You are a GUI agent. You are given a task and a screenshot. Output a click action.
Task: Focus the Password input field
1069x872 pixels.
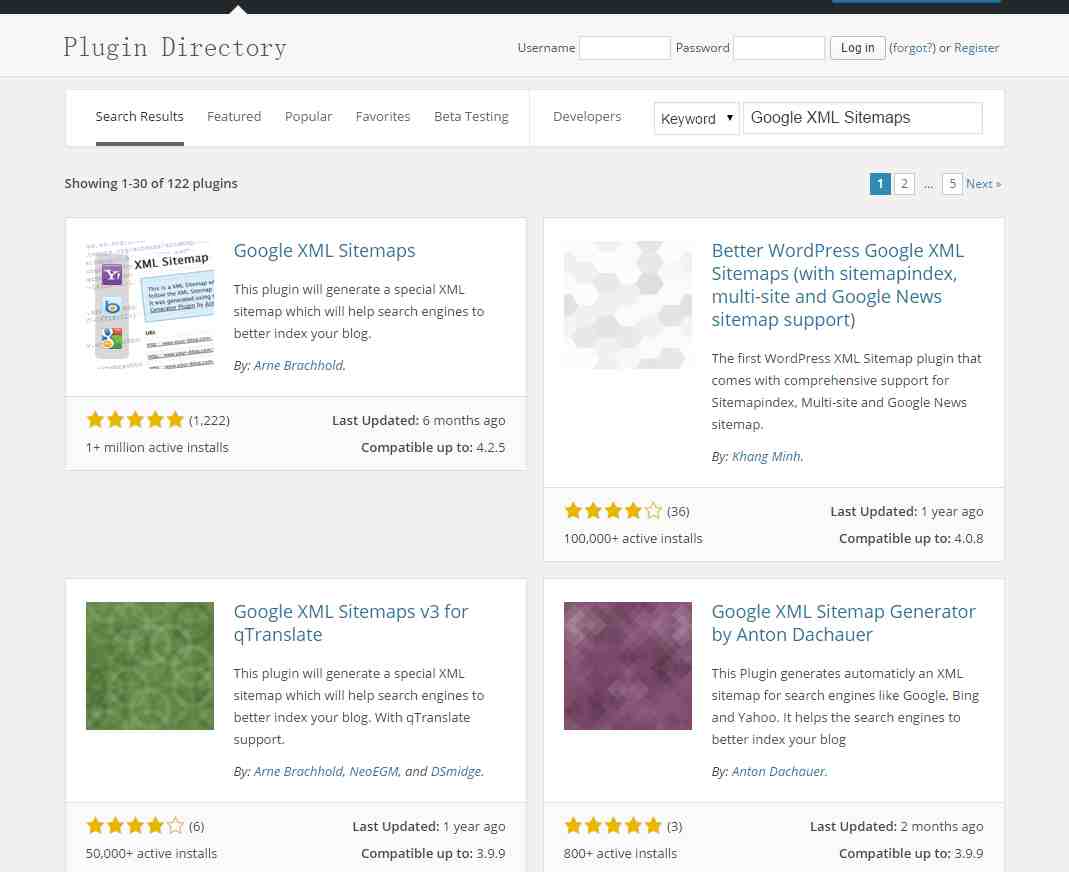click(x=779, y=48)
